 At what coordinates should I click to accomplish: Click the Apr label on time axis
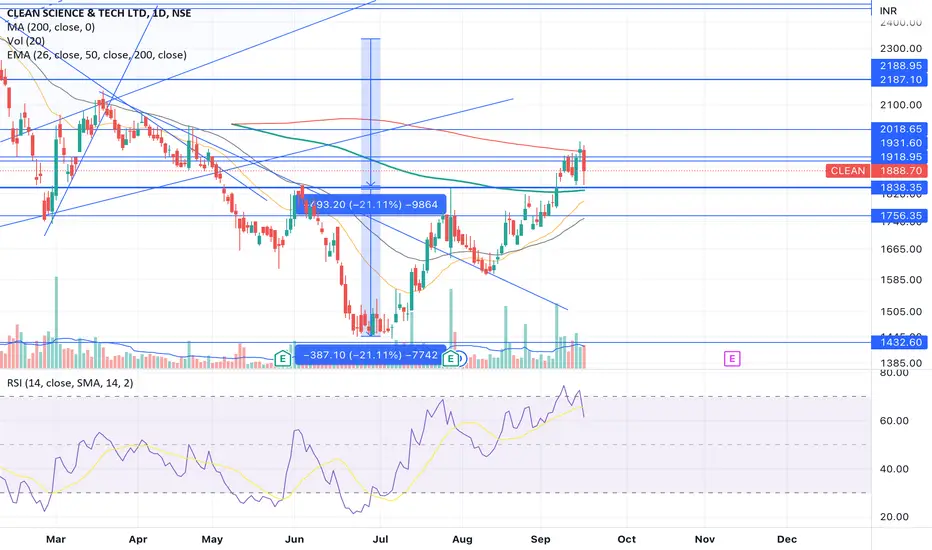(137, 539)
